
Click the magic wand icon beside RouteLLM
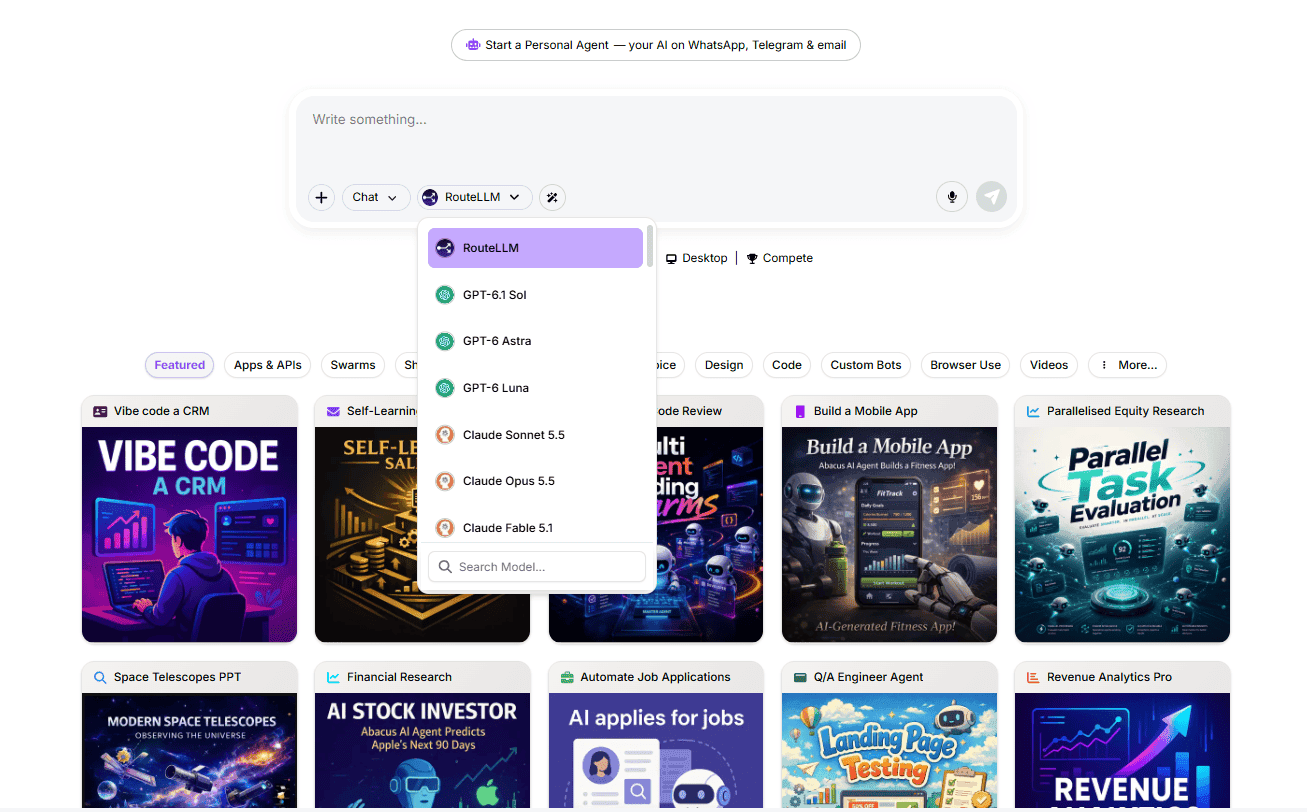tap(552, 197)
